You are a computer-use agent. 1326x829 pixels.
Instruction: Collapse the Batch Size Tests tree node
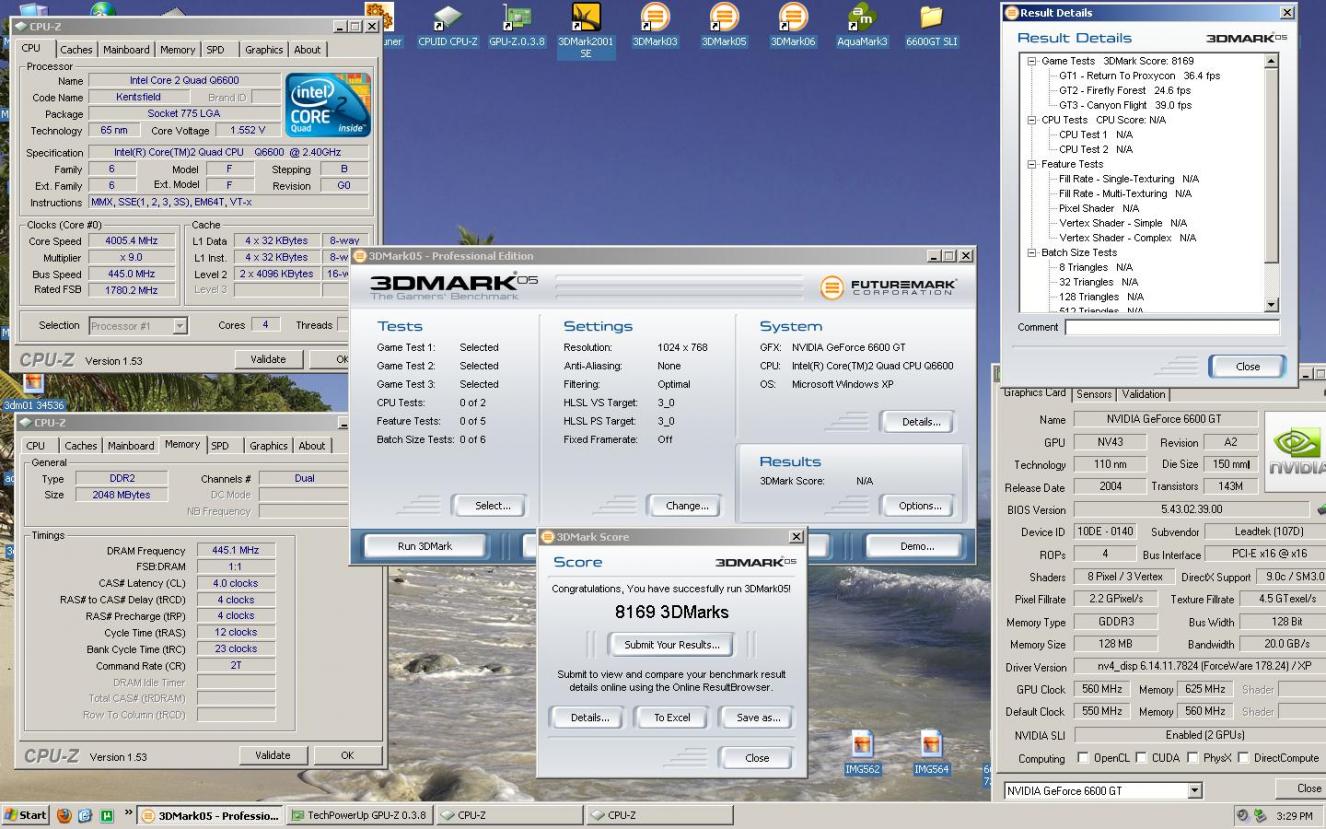[1033, 252]
